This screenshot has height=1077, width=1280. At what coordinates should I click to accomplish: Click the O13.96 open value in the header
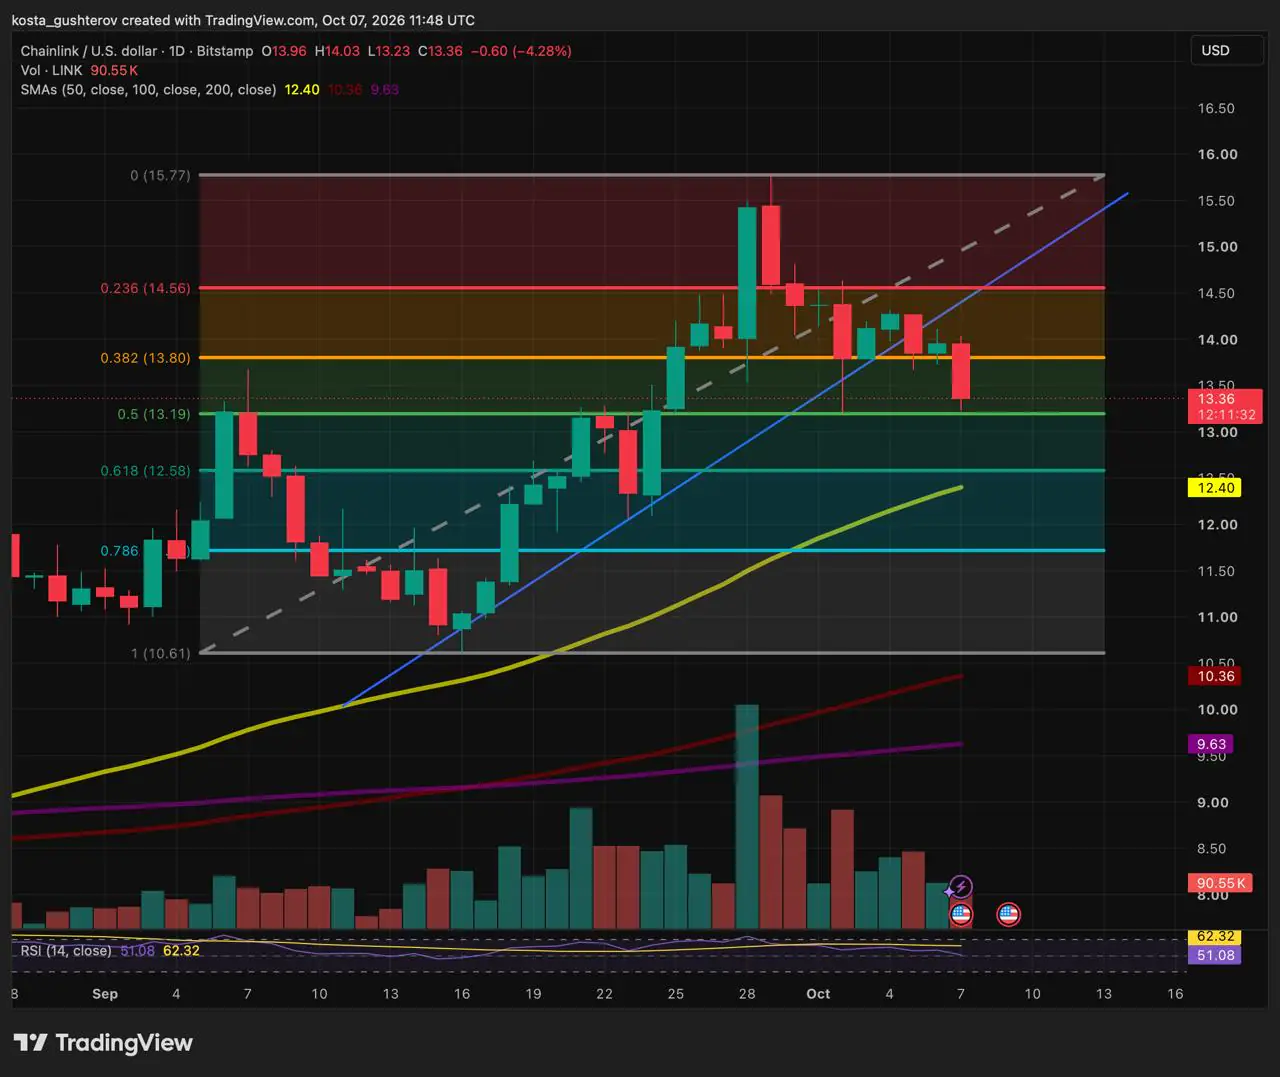pyautogui.click(x=284, y=51)
